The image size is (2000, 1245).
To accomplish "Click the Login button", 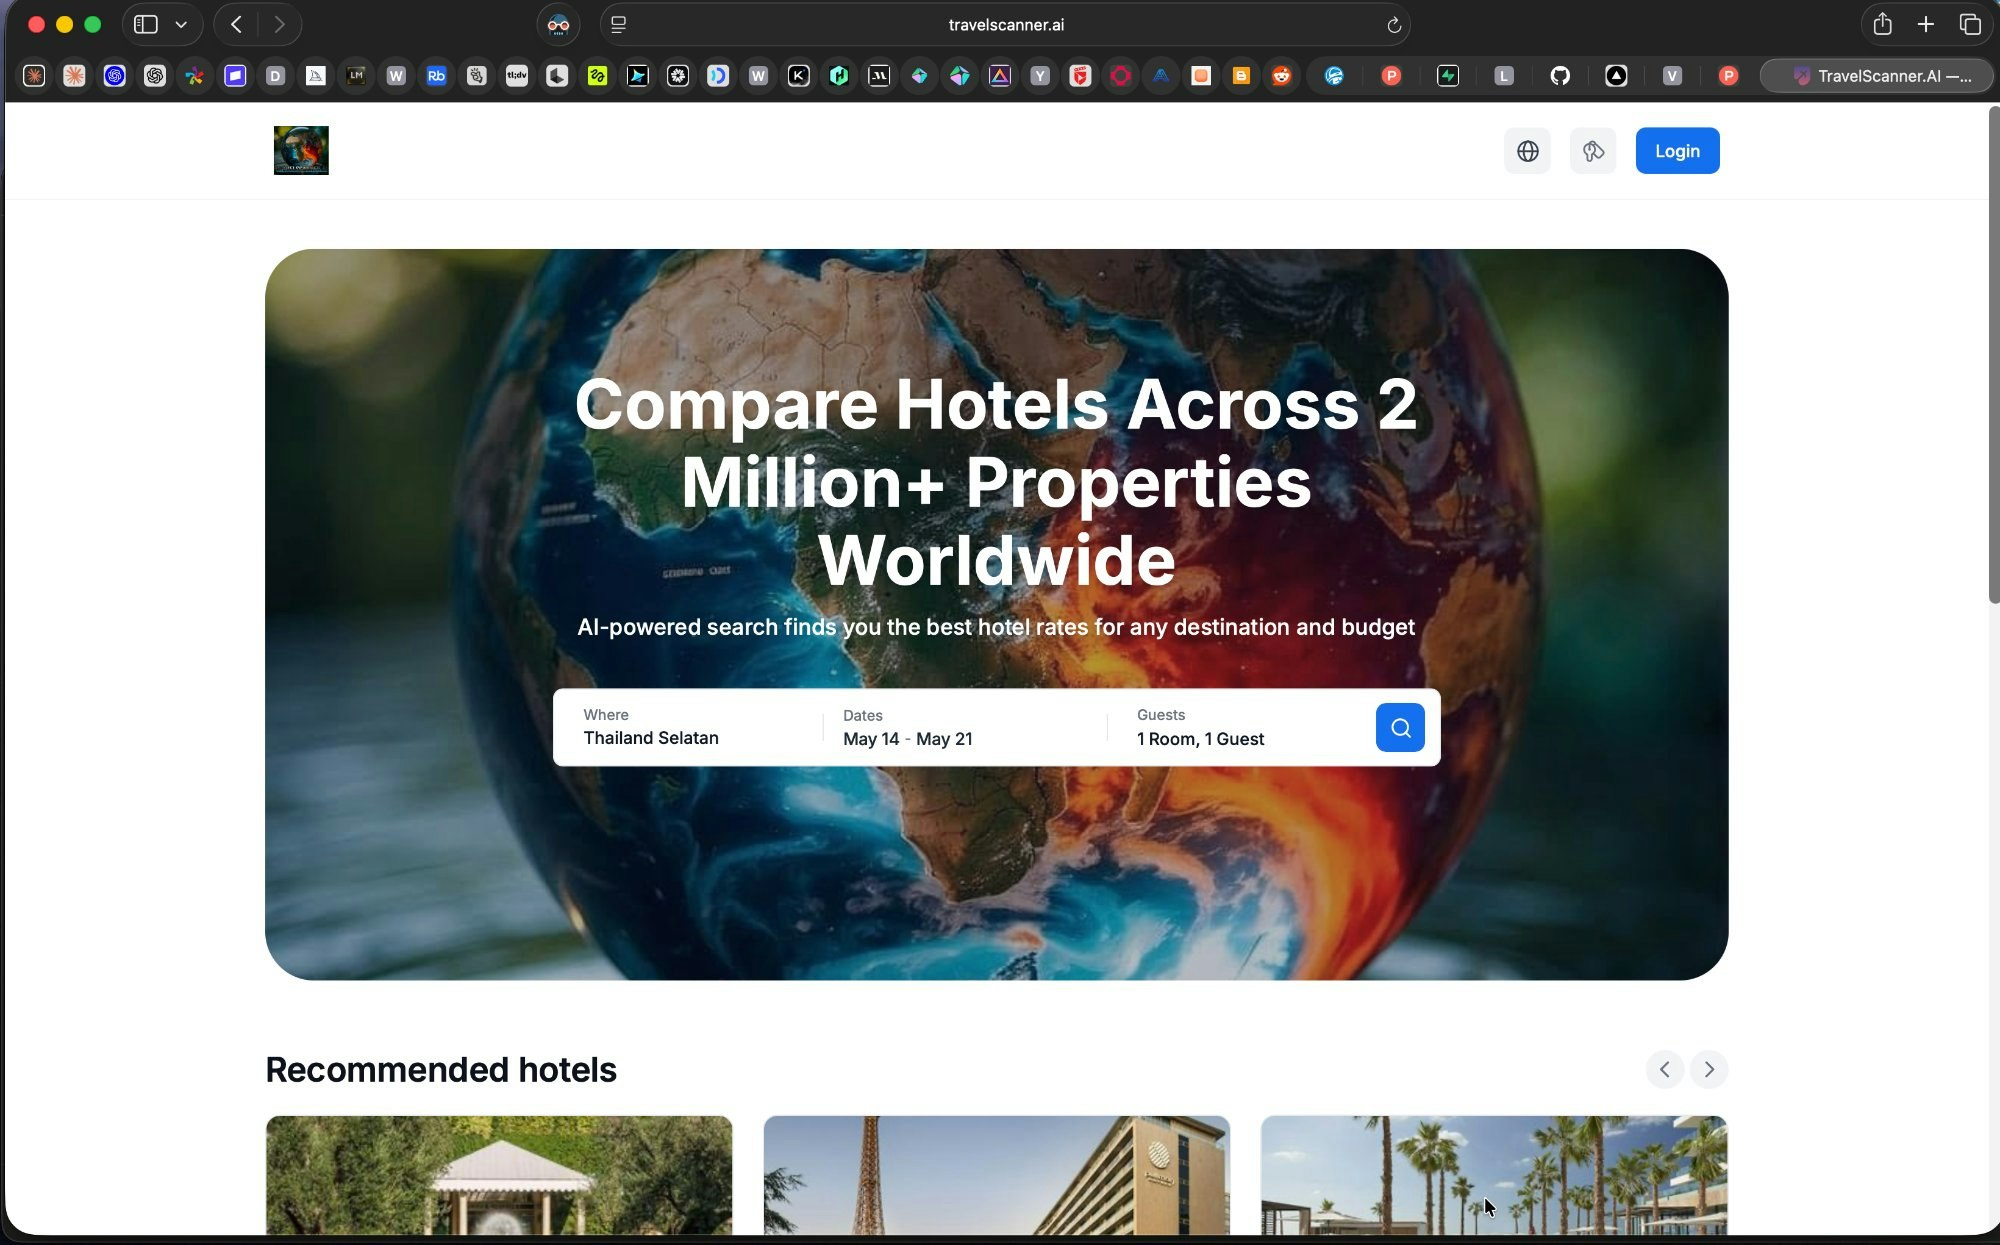I will [1677, 150].
